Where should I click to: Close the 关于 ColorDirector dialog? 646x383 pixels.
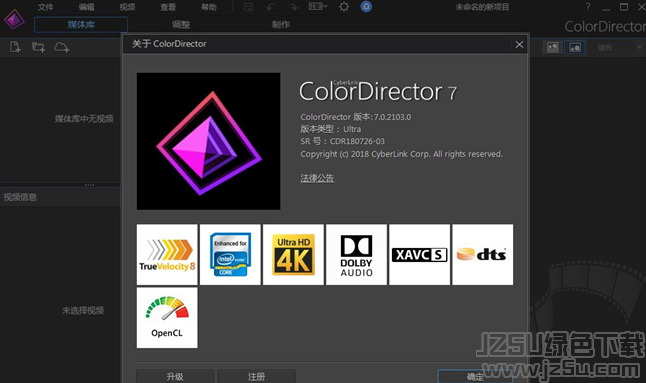[519, 44]
